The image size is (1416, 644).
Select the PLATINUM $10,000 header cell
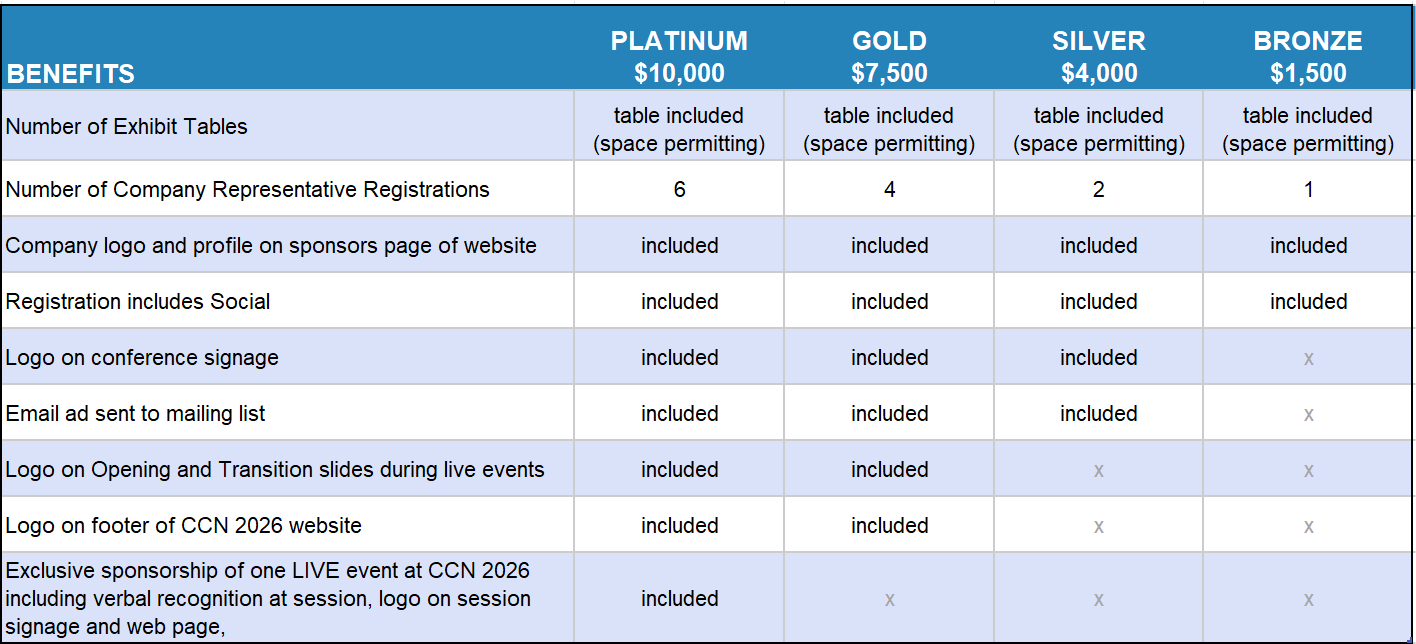679,56
